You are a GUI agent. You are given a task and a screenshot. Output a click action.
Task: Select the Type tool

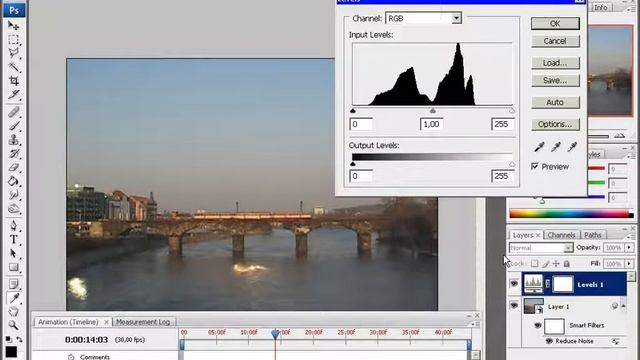13,240
